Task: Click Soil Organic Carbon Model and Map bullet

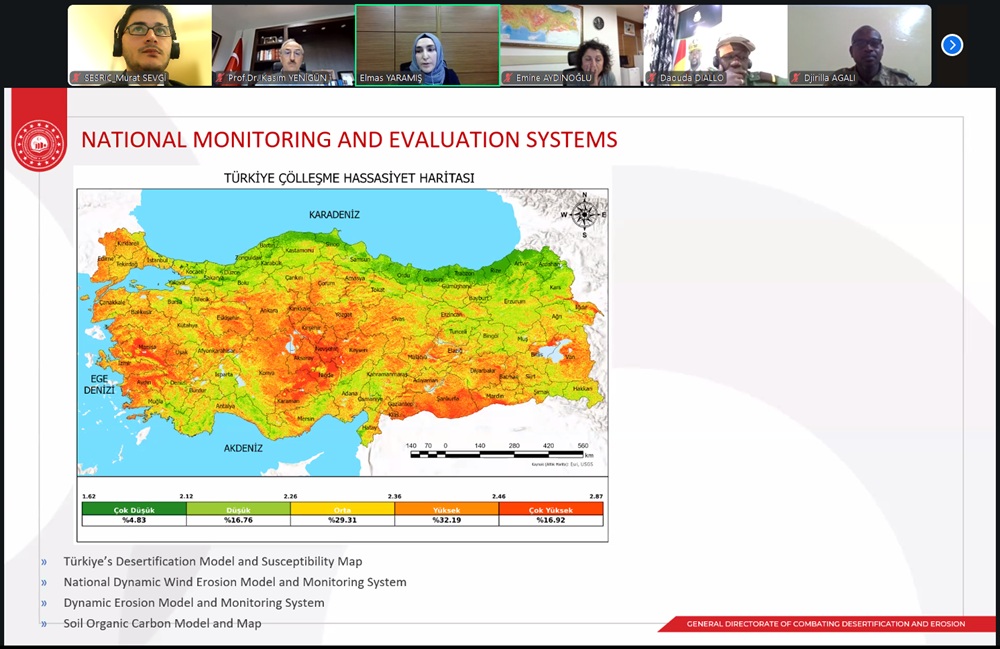Action: (162, 624)
